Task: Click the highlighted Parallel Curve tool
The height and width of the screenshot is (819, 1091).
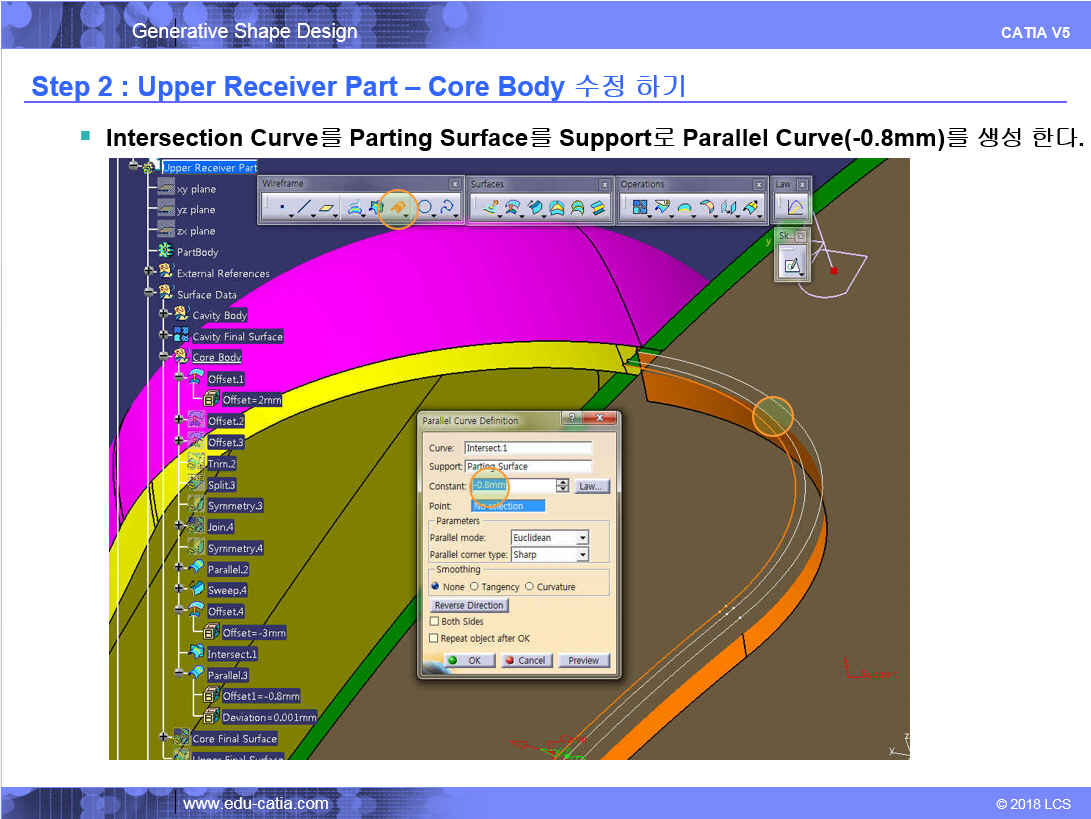Action: pos(397,208)
